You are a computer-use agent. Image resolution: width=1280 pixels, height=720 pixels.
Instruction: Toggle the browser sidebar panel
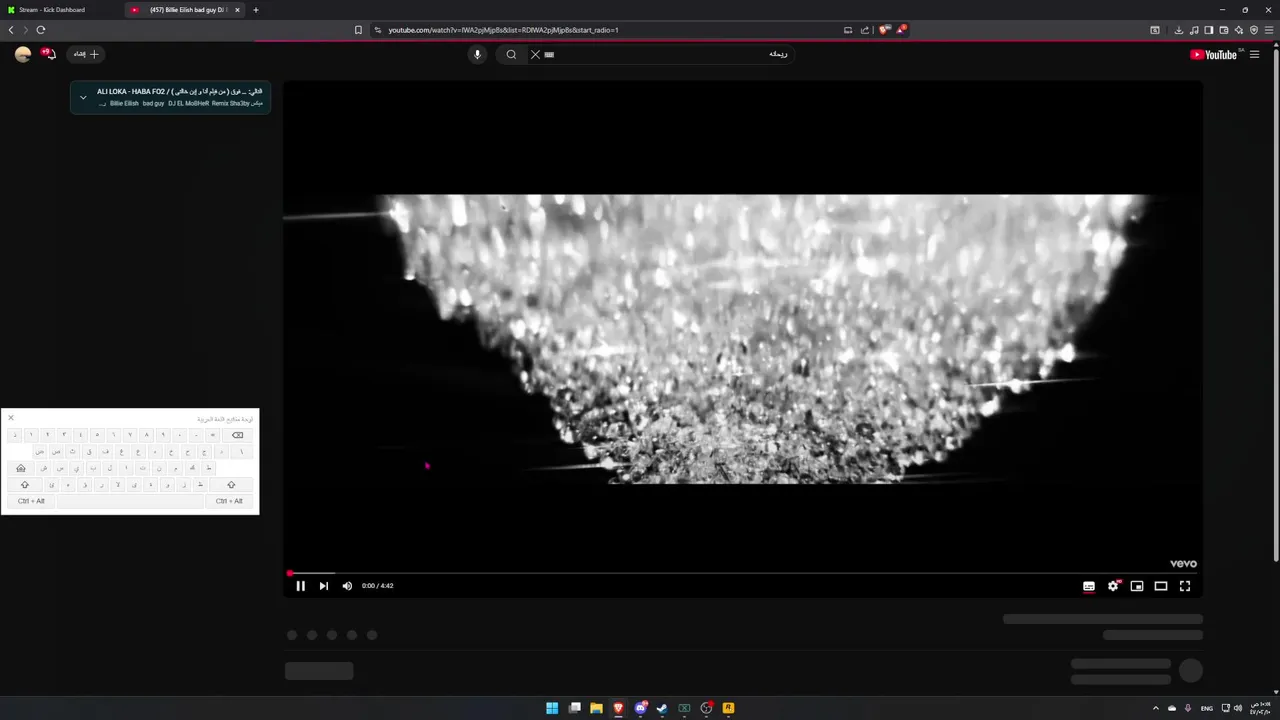[x=1209, y=30]
